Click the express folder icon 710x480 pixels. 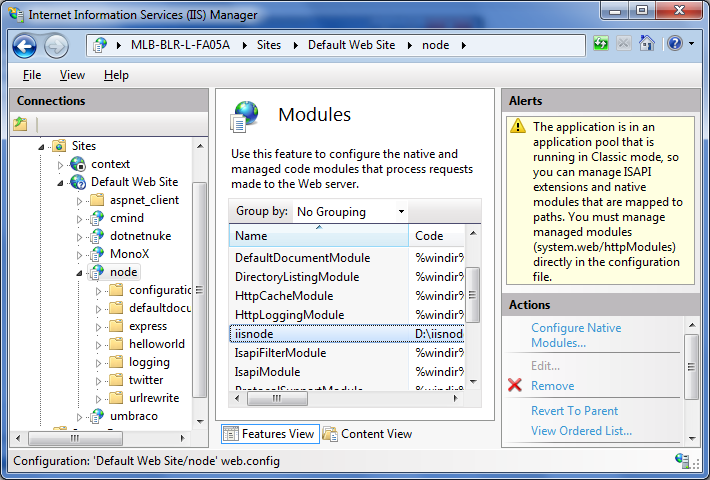116,326
